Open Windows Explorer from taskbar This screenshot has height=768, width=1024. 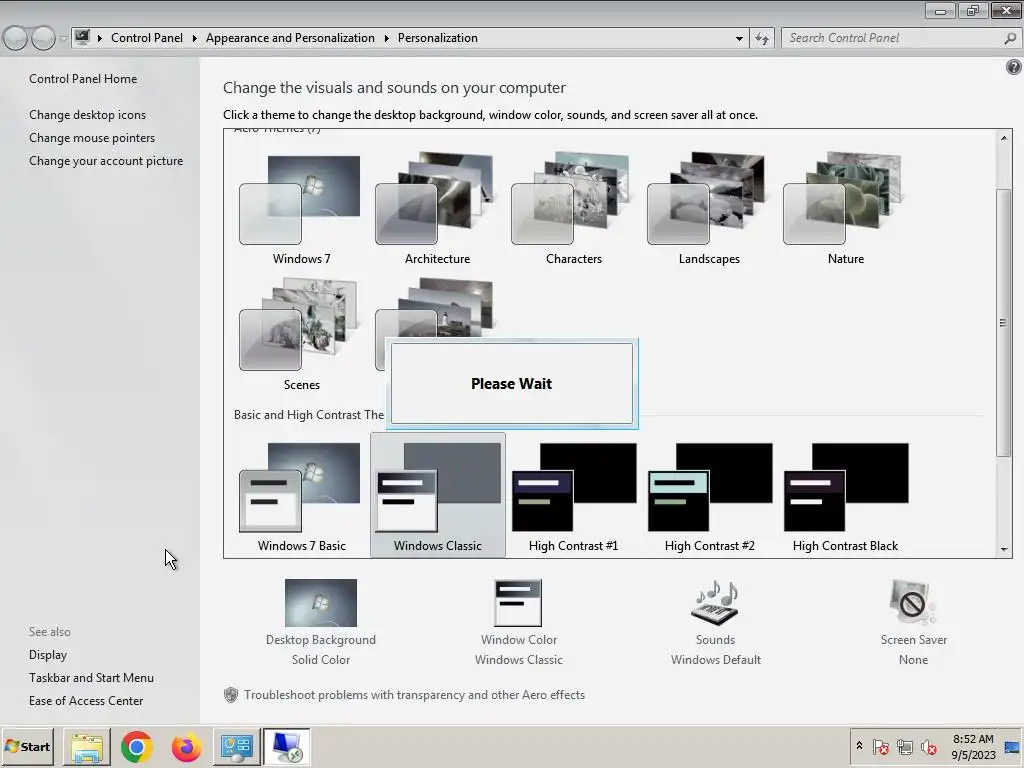(x=87, y=747)
